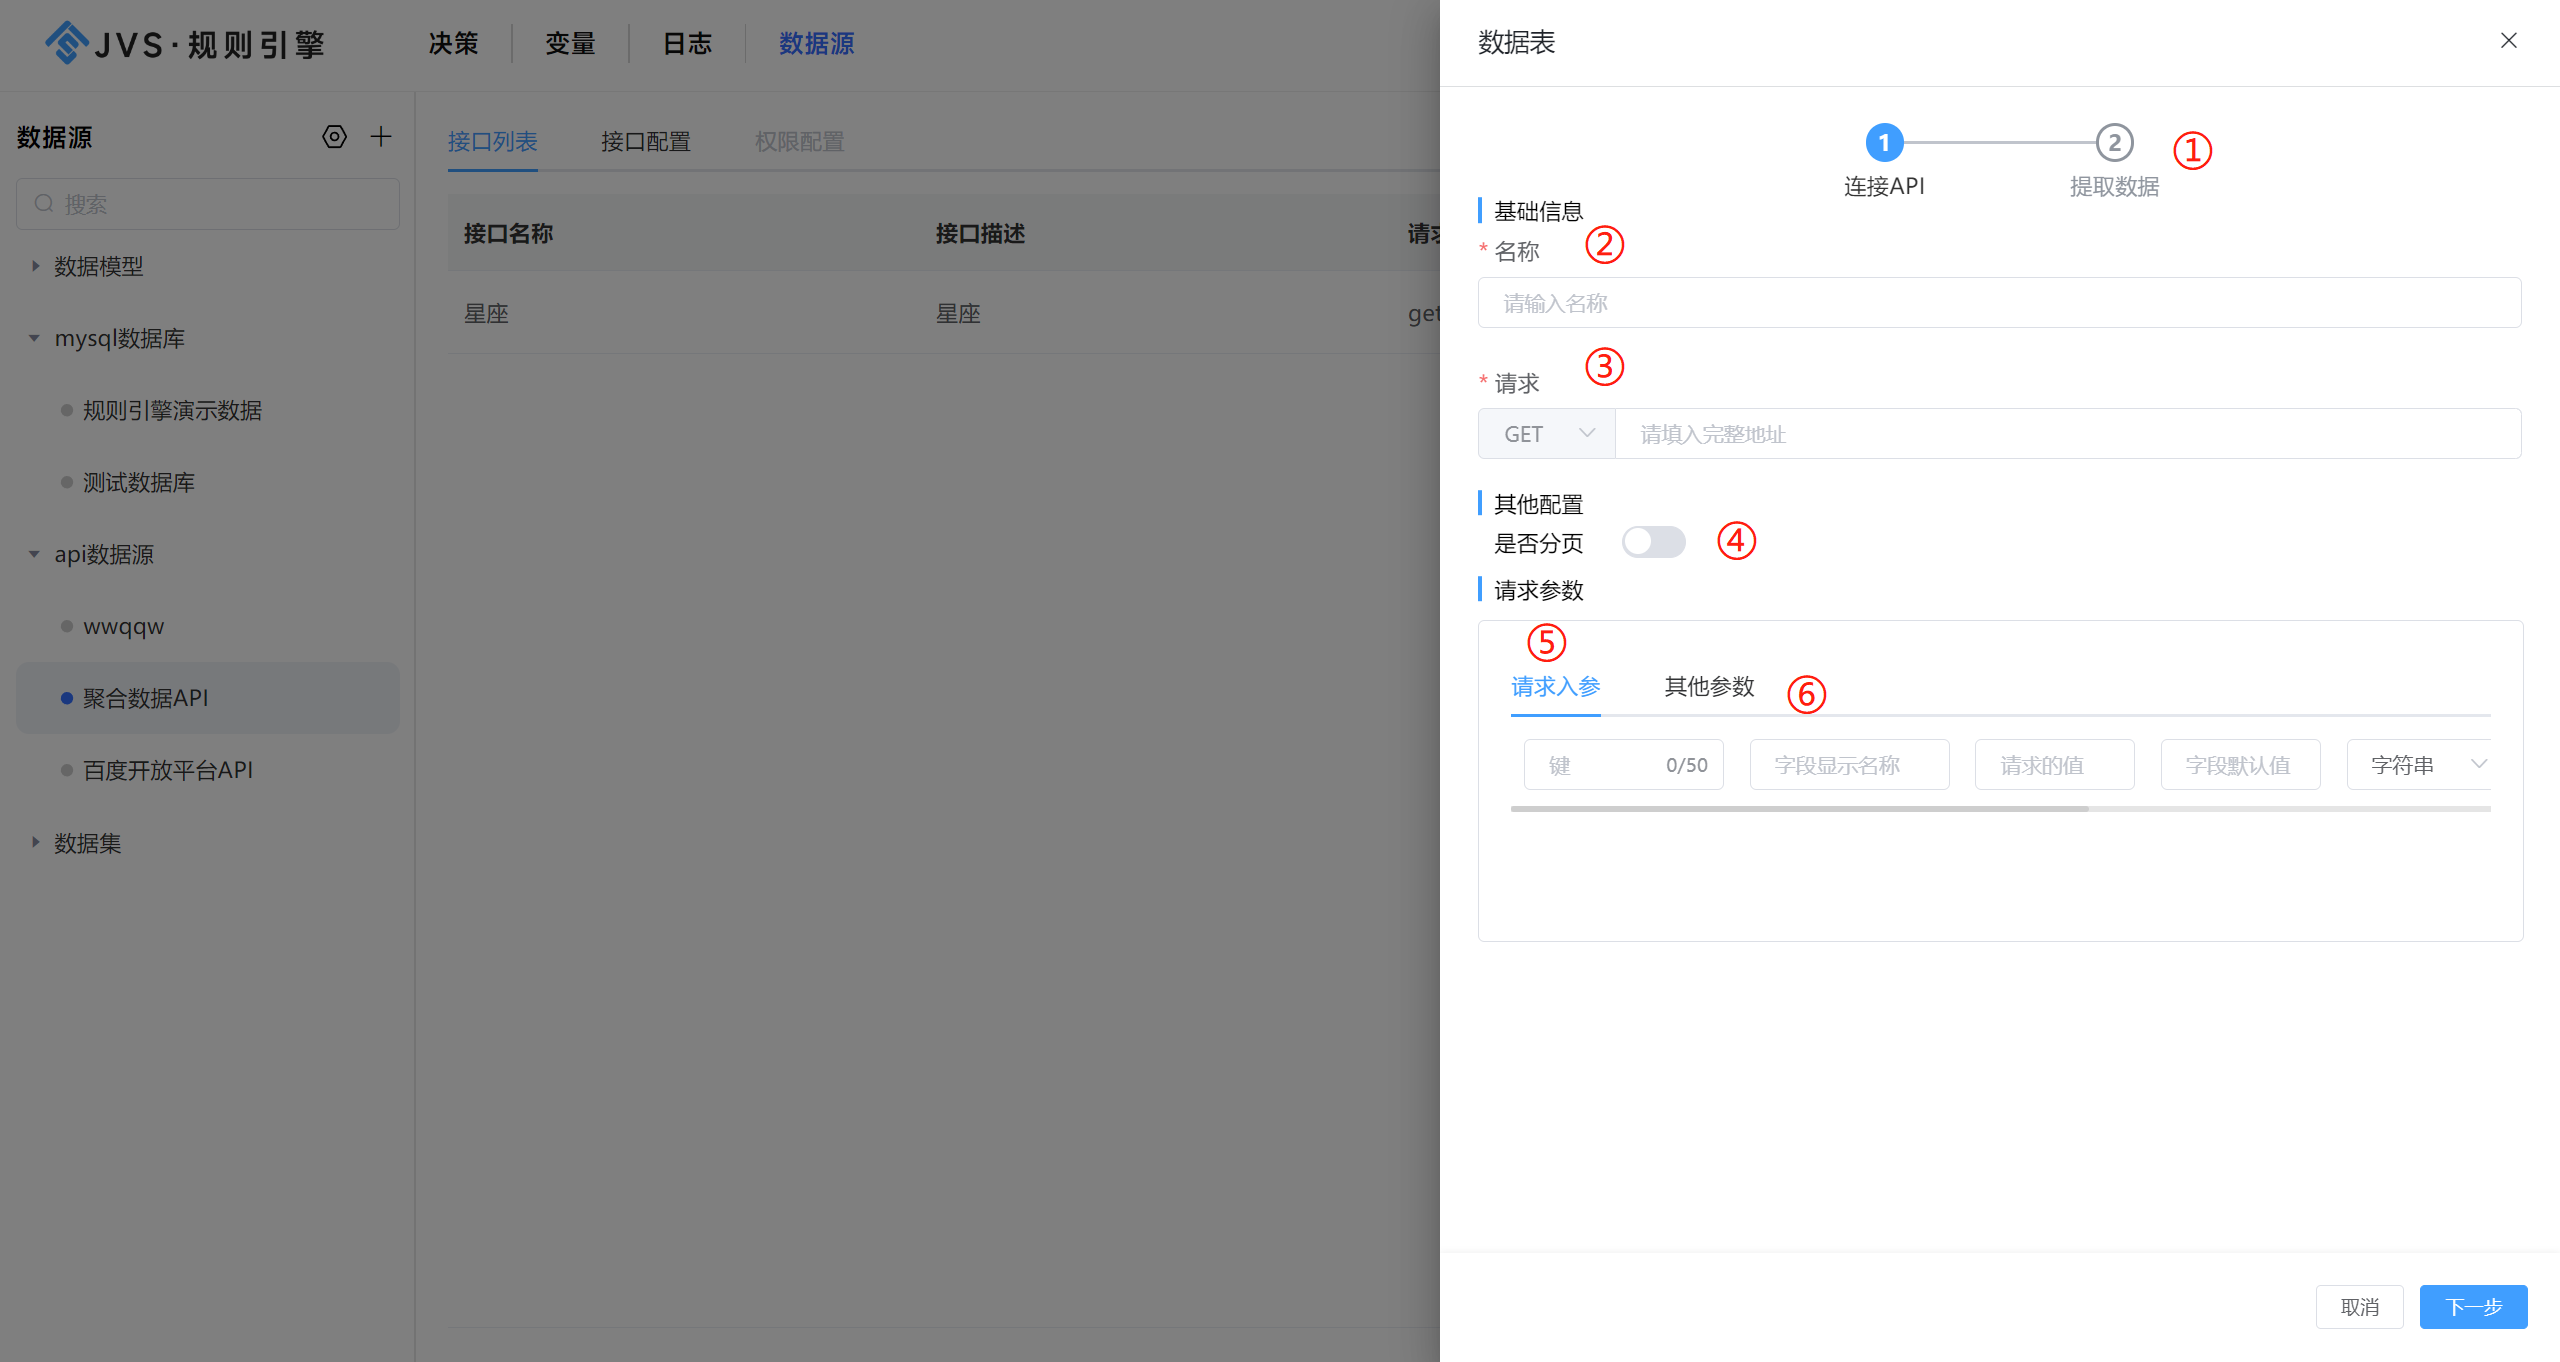This screenshot has width=2560, height=1362.
Task: Click the 取消 button
Action: click(x=2360, y=1306)
